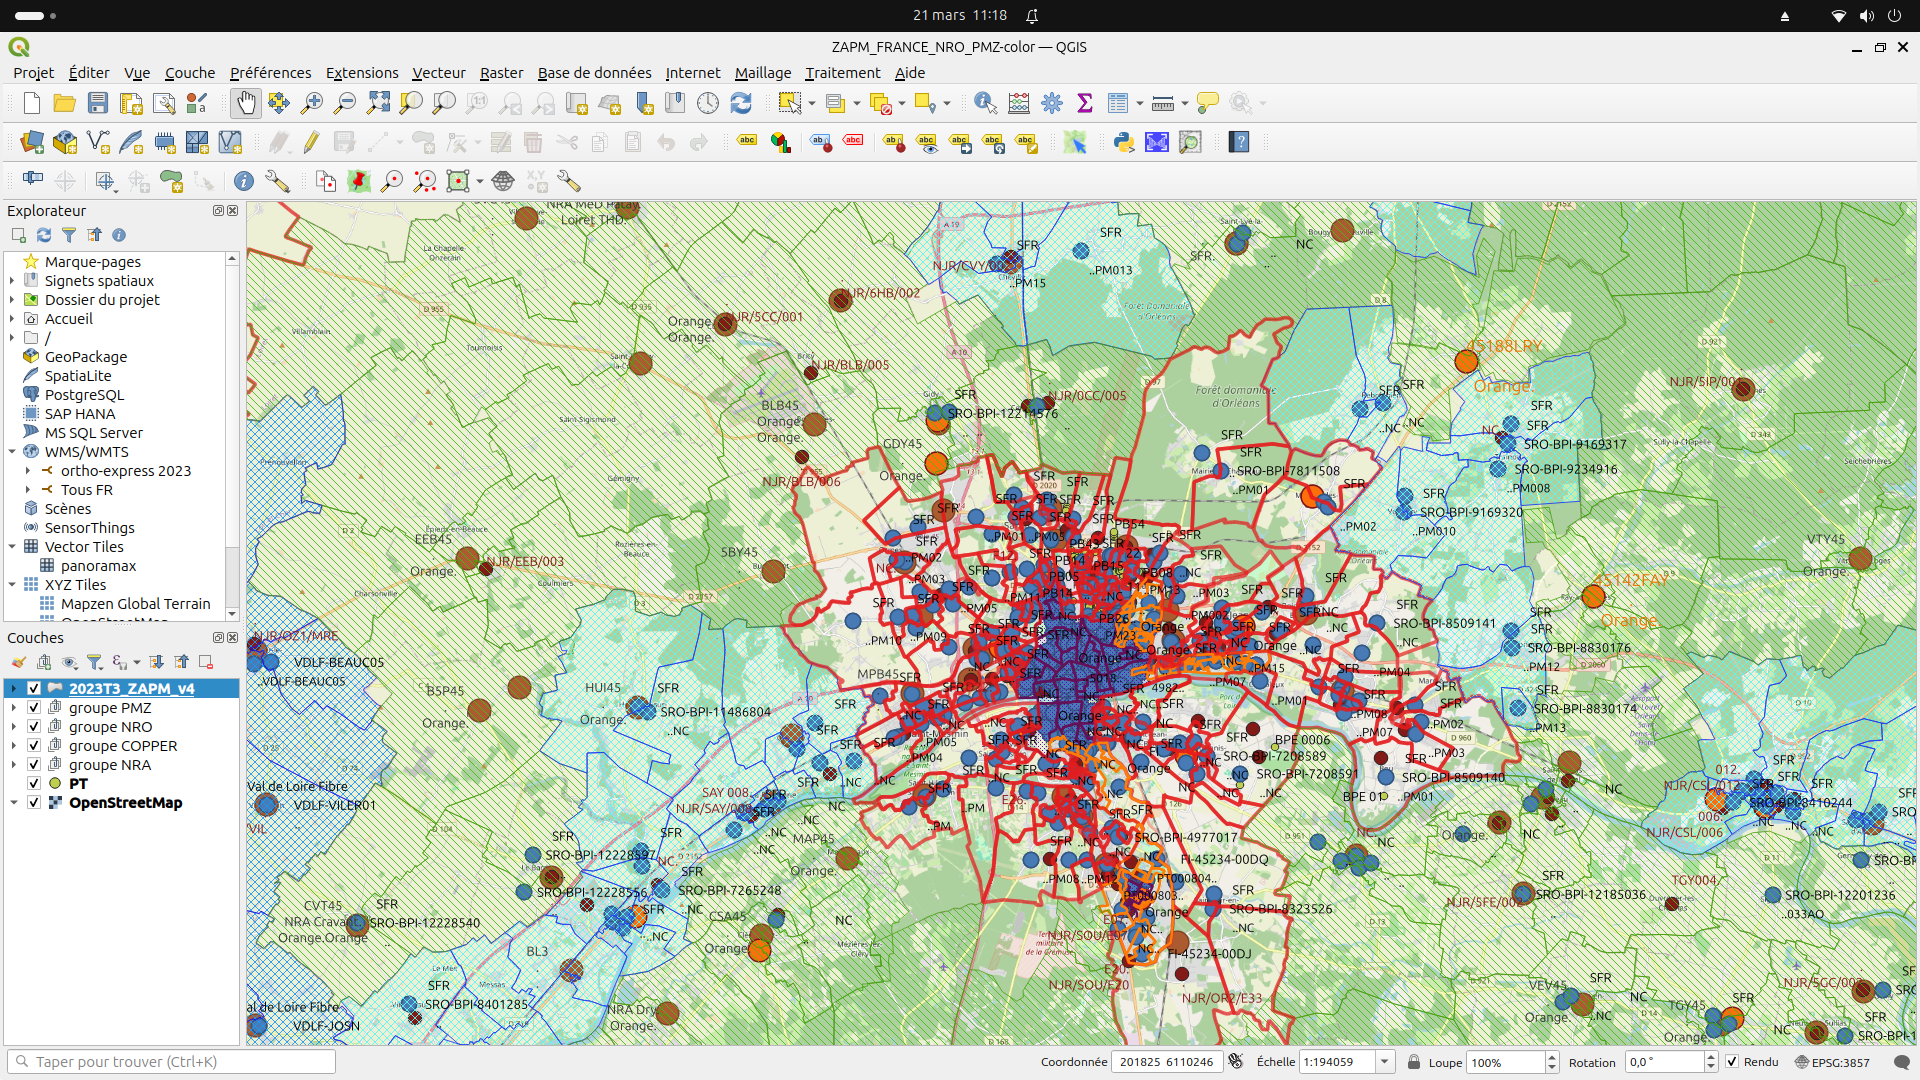The image size is (1920, 1080).
Task: Disable the Rendu rendering checkbox
Action: pyautogui.click(x=1732, y=1062)
